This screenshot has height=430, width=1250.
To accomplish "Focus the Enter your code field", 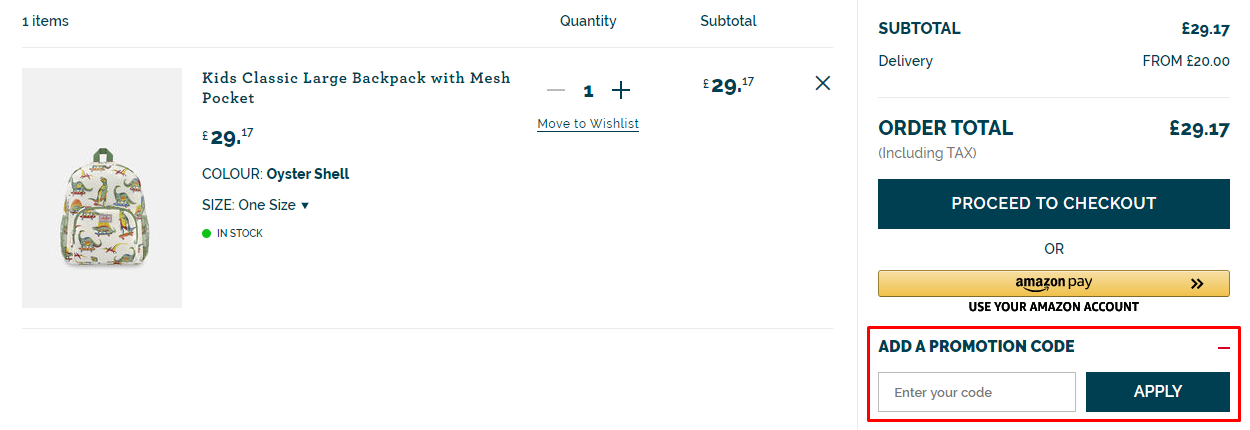I will [x=977, y=392].
